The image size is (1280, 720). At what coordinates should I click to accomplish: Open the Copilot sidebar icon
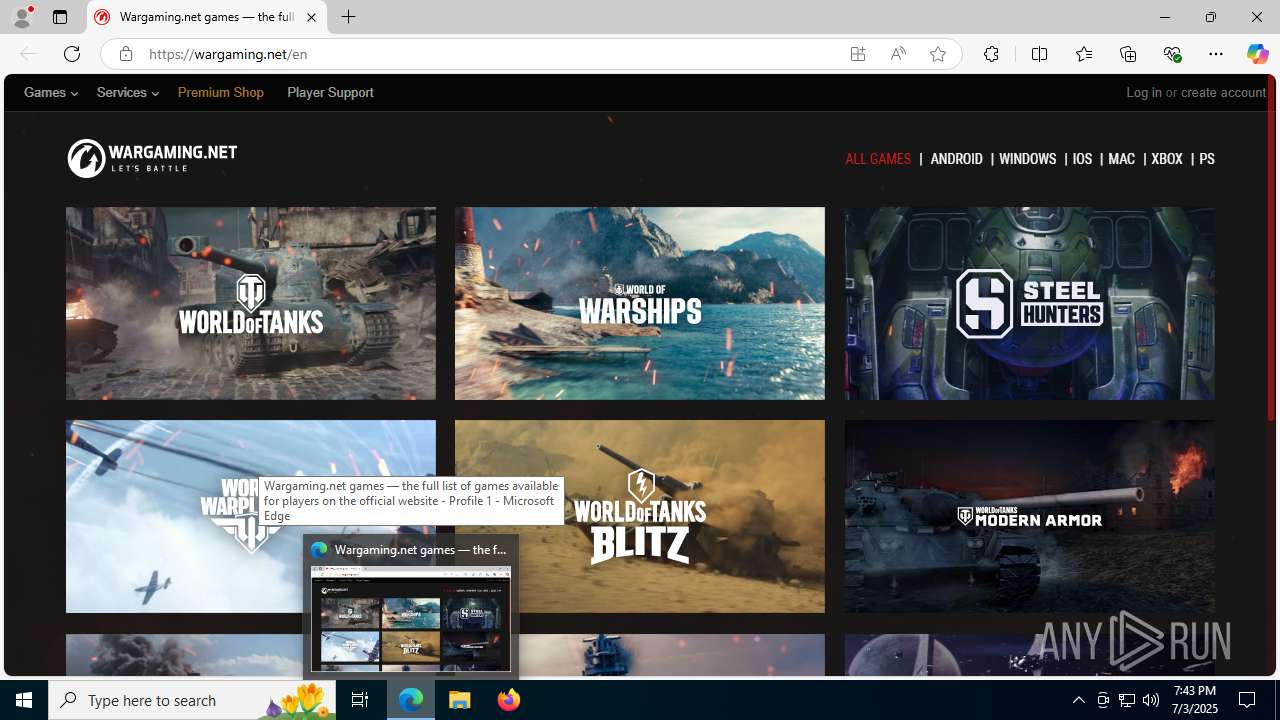pyautogui.click(x=1257, y=54)
